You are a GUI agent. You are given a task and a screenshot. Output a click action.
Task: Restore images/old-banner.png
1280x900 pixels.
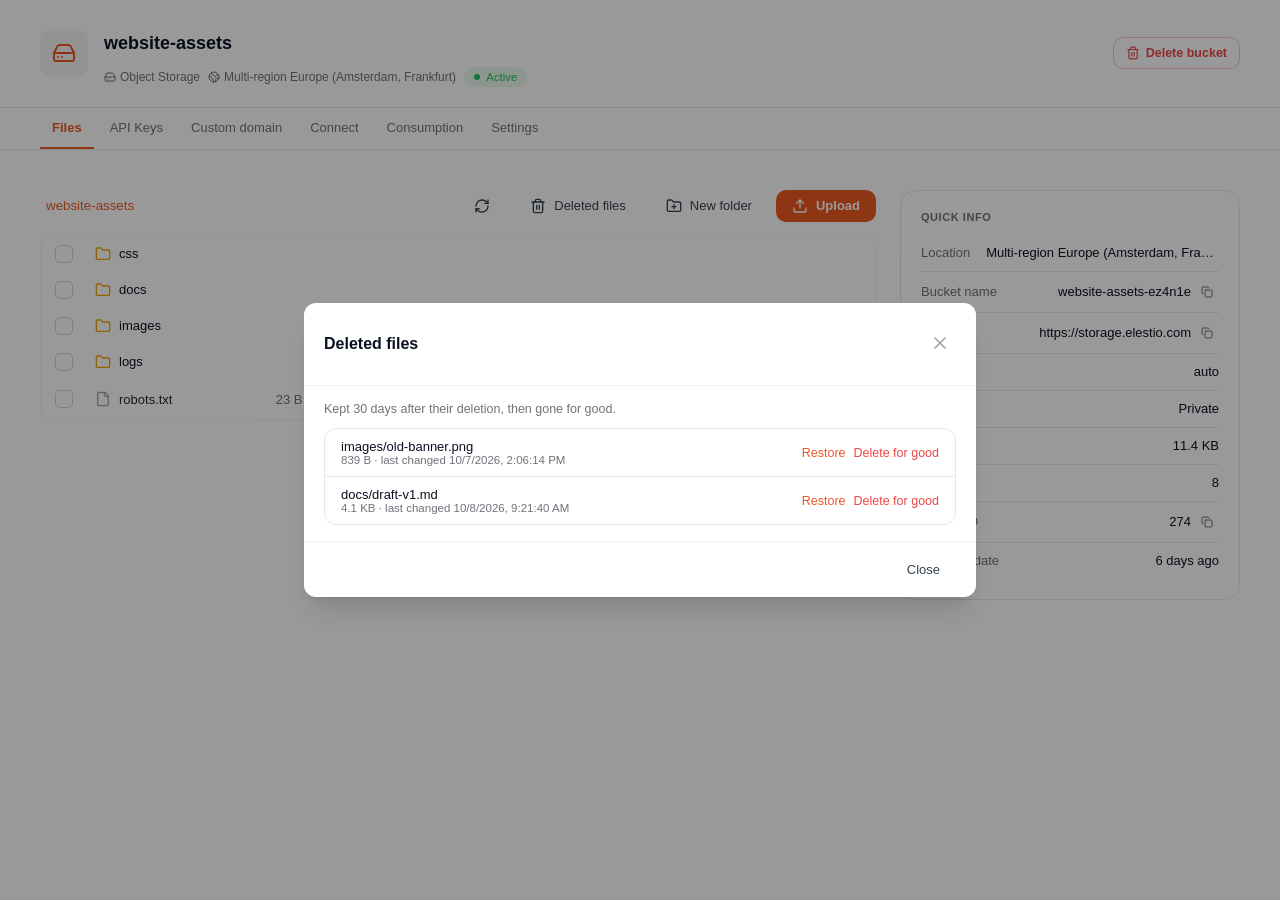[x=823, y=453]
